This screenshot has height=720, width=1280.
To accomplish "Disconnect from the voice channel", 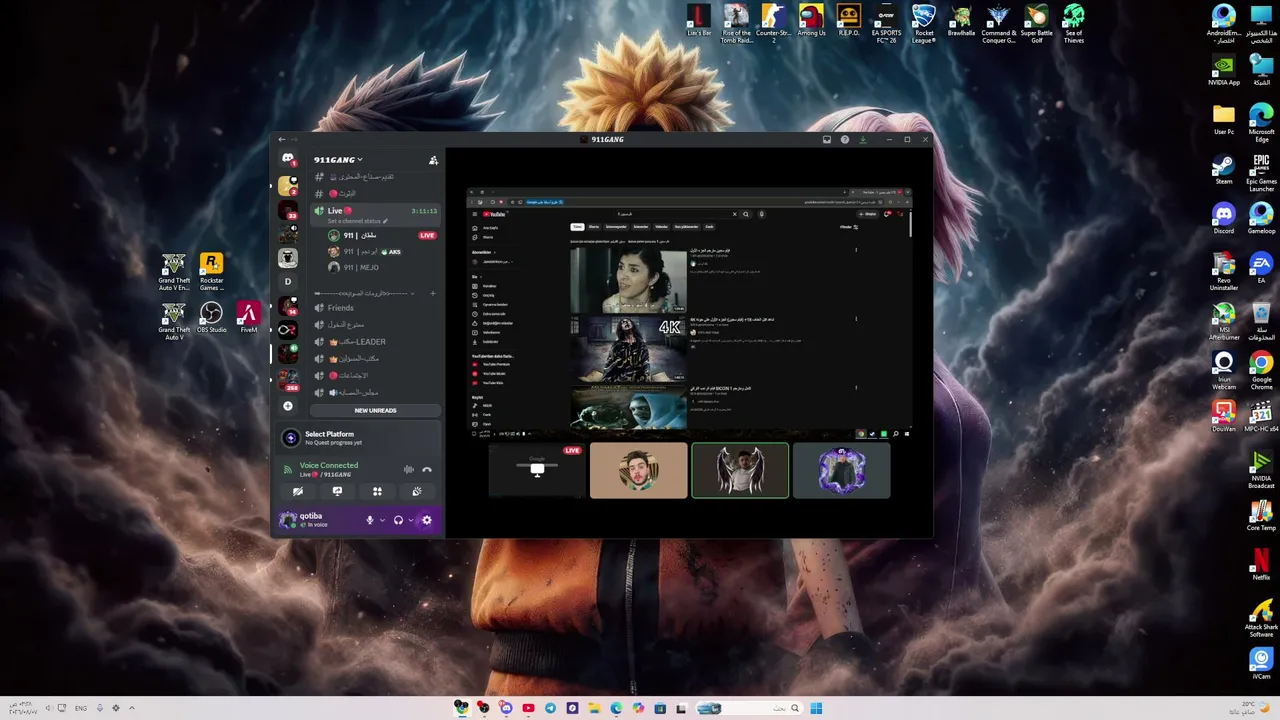I will pos(427,469).
